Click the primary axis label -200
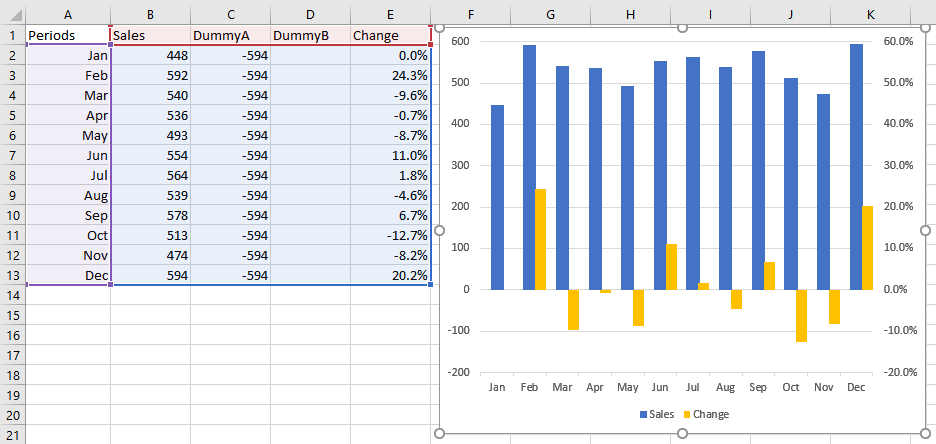The width and height of the screenshot is (936, 444). (x=457, y=372)
